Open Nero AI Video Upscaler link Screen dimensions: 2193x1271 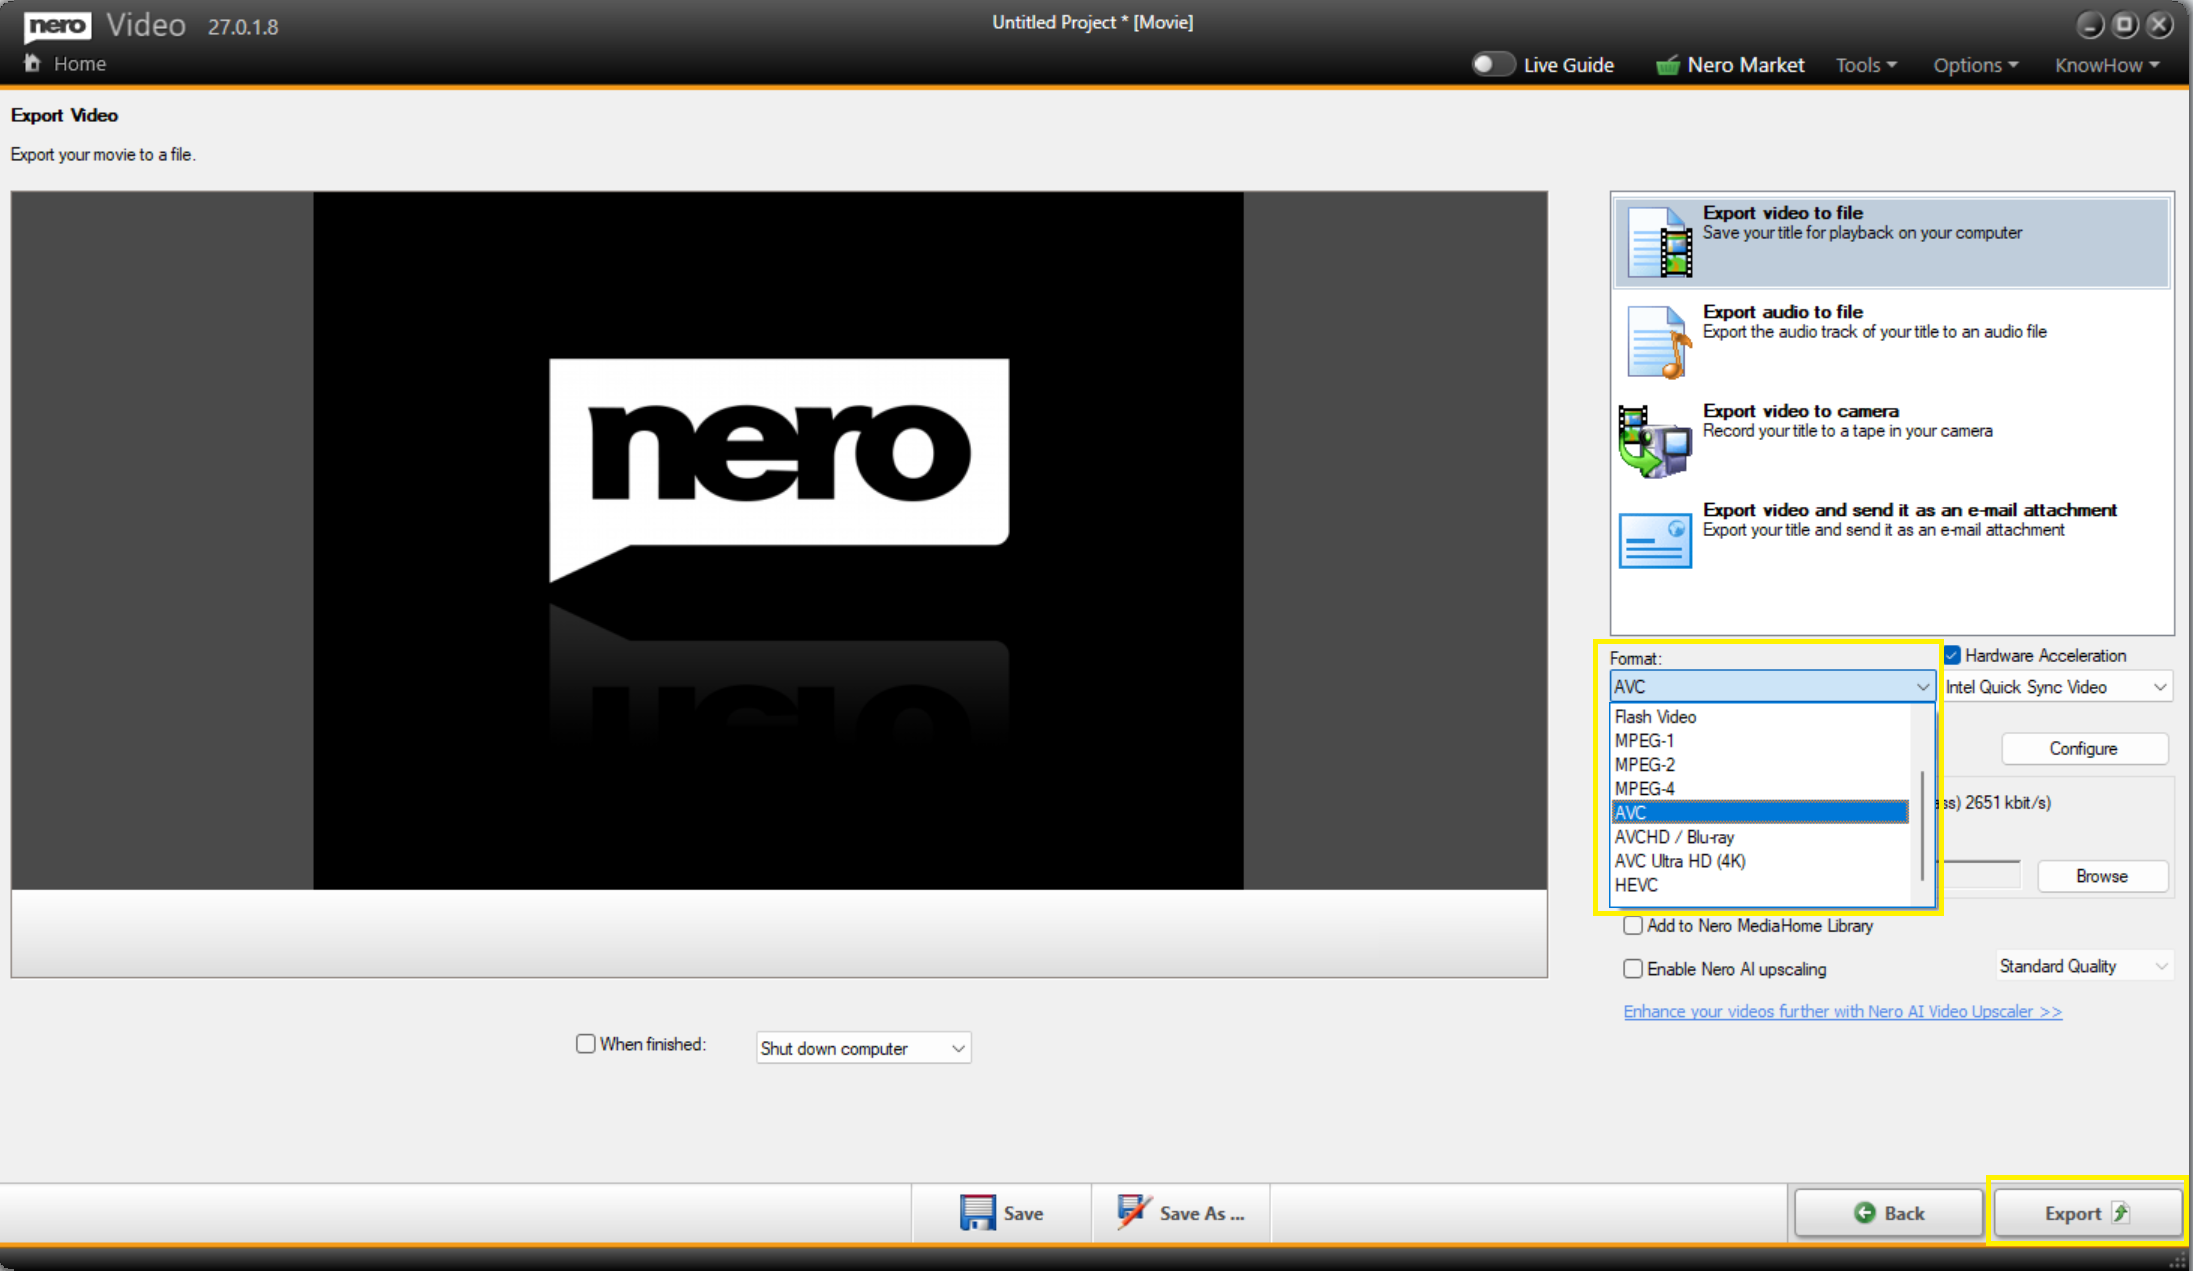1842,1012
